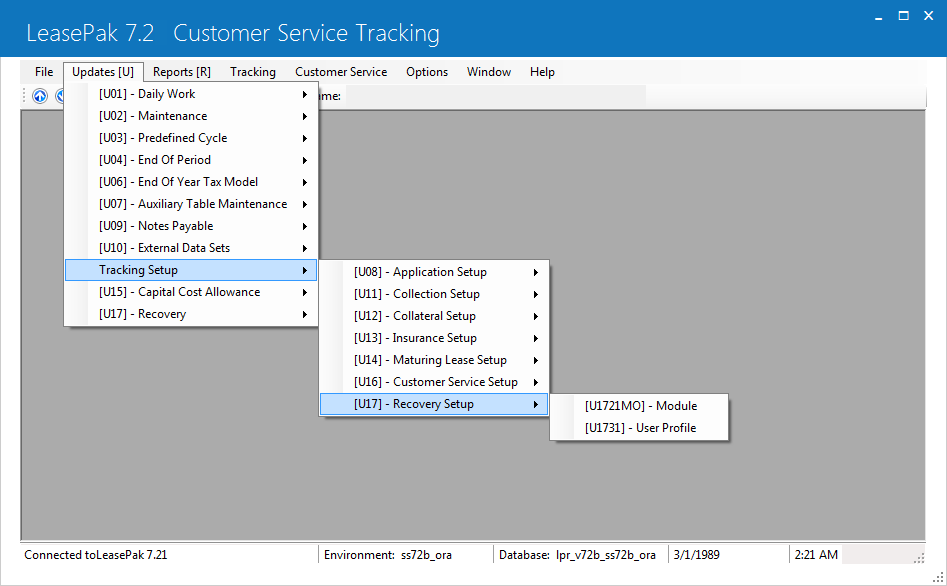Close the Updates [U] menu

(103, 72)
